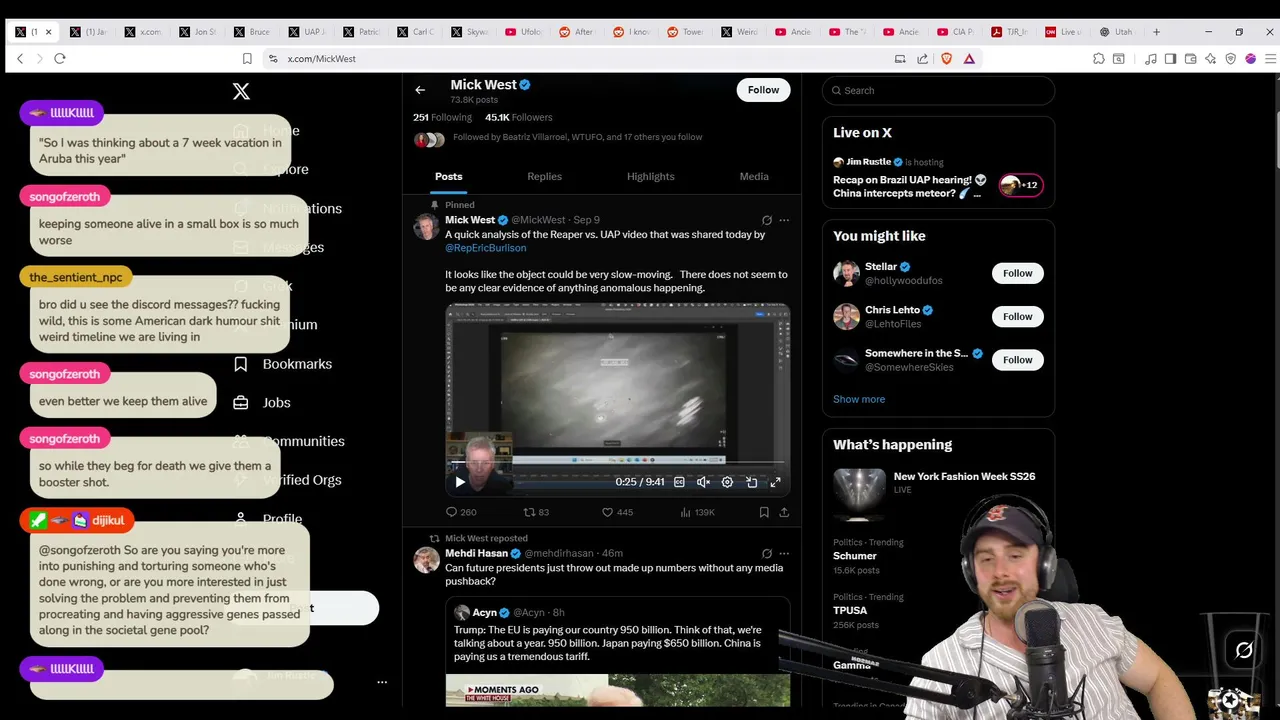Open the Acyn quoted post
Image resolution: width=1280 pixels, height=720 pixels.
click(618, 650)
